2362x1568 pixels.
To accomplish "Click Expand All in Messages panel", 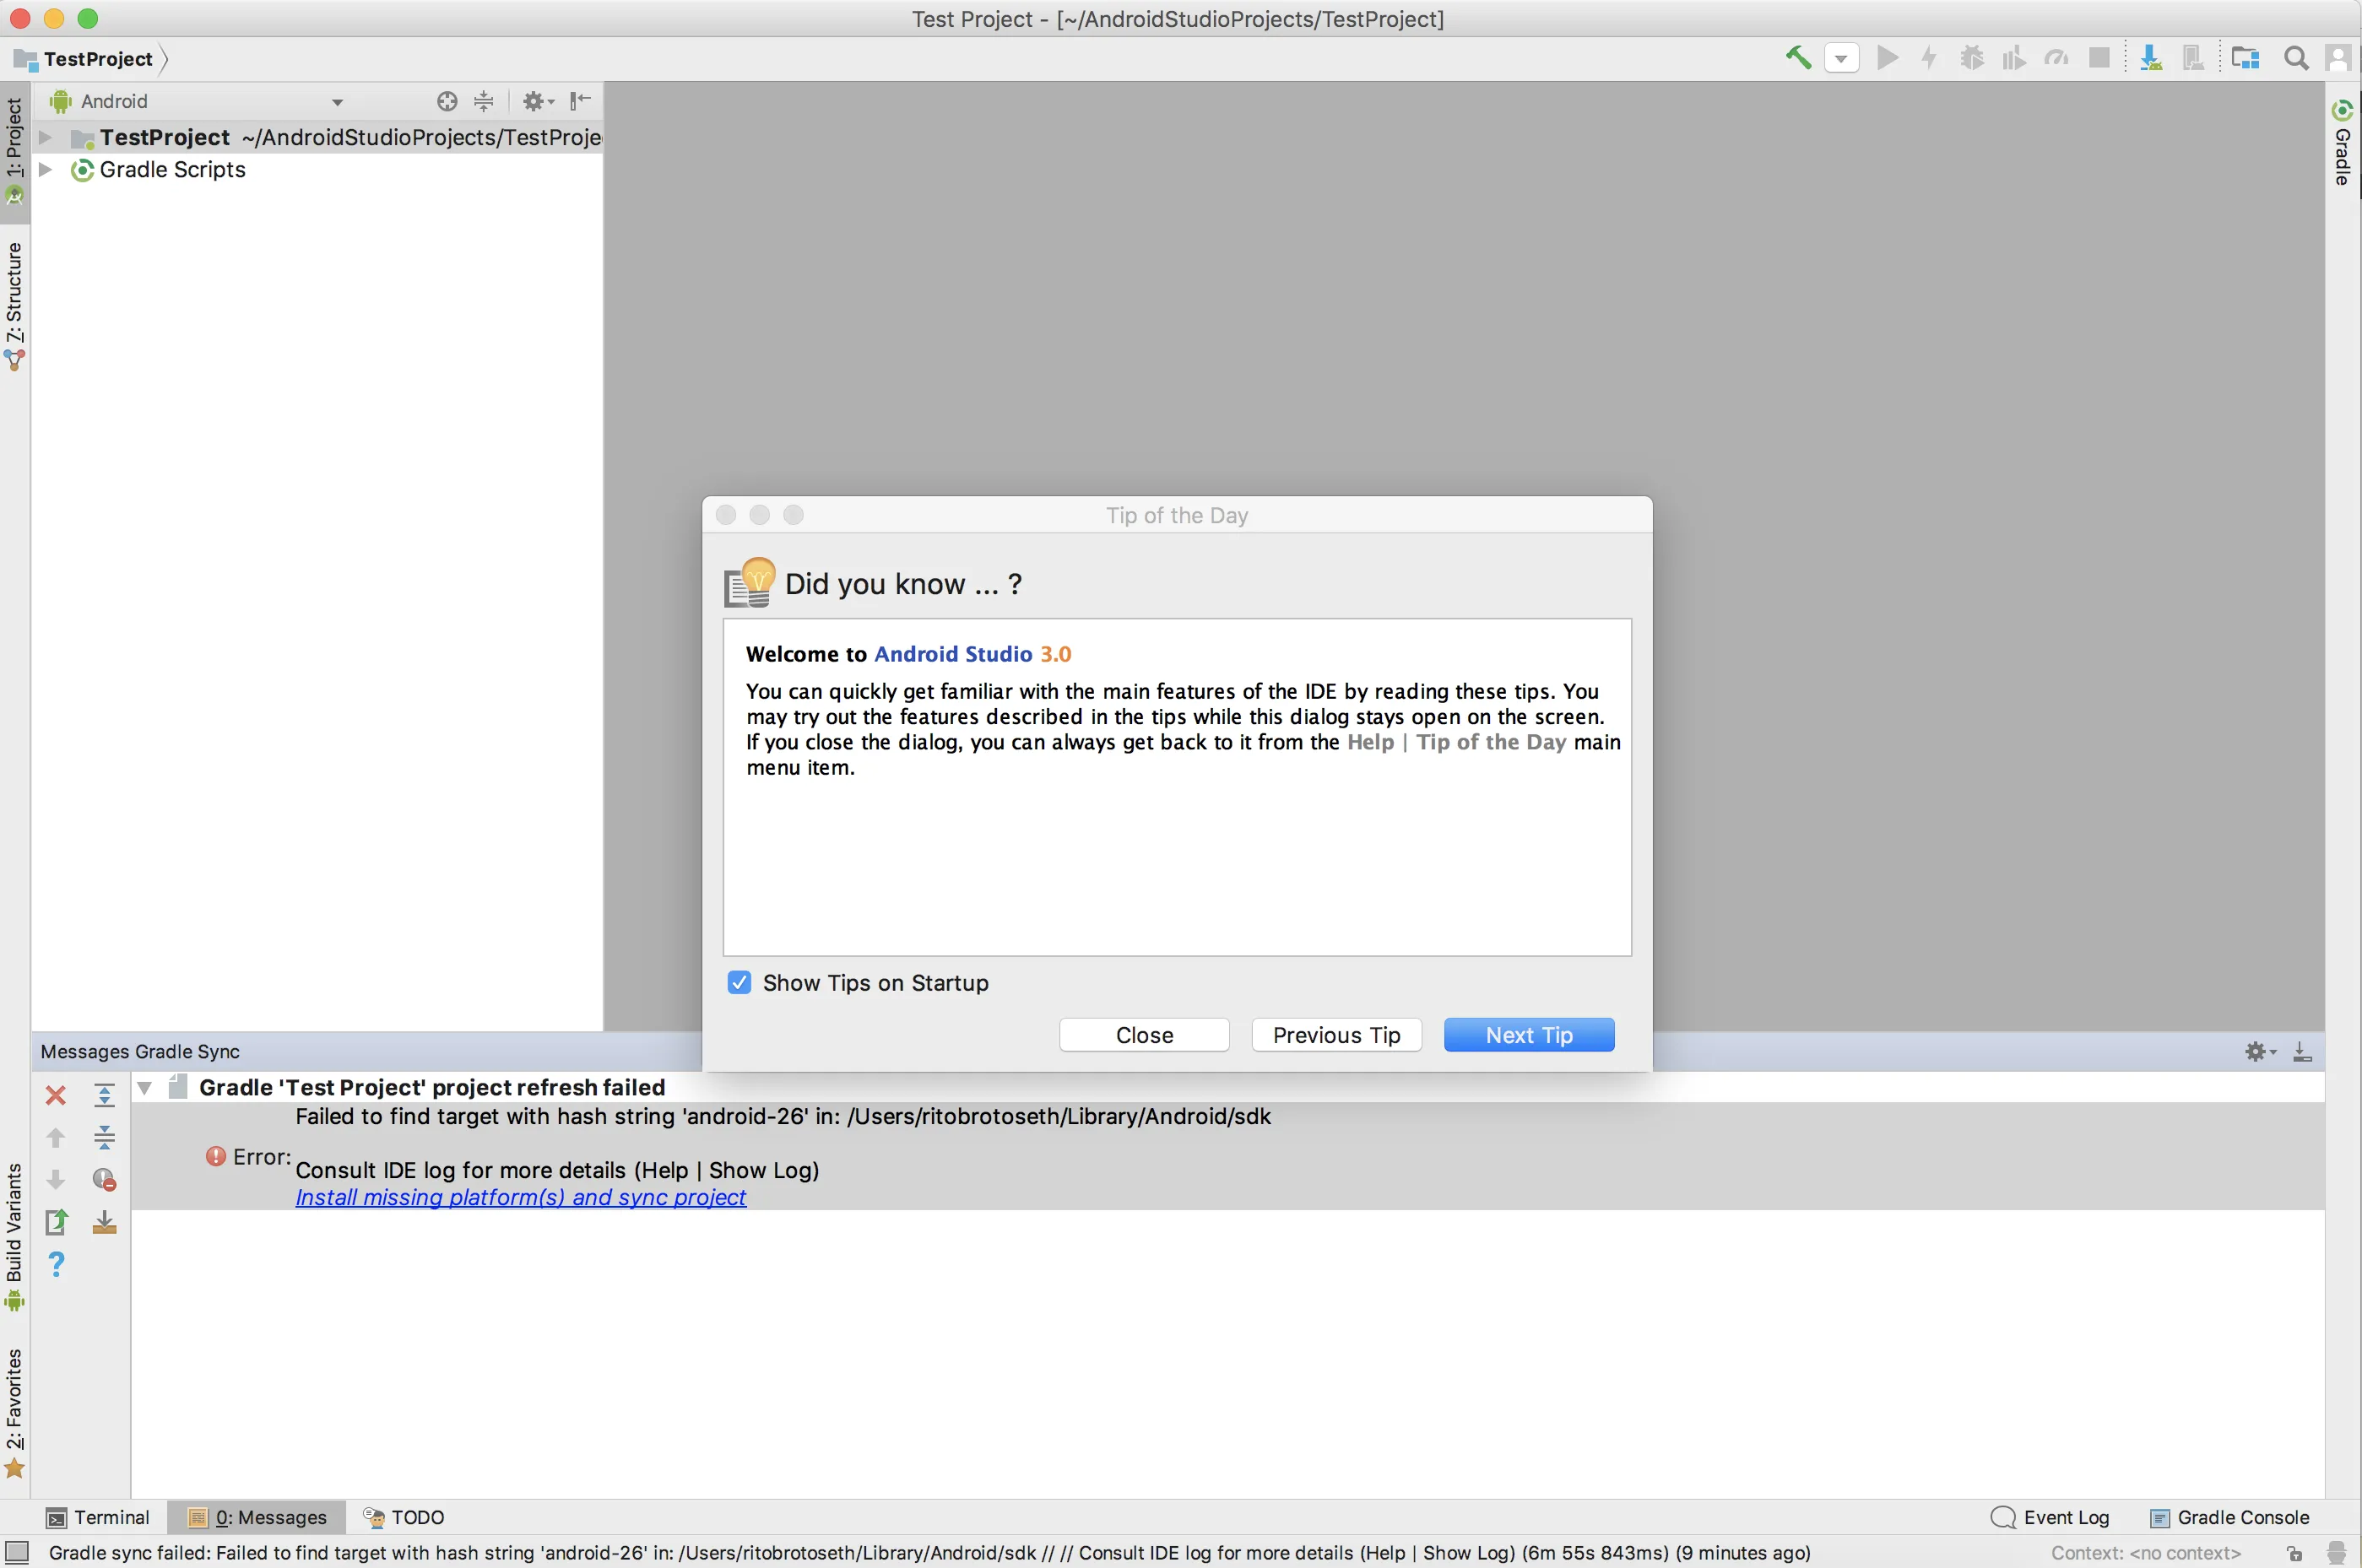I will (x=104, y=1095).
